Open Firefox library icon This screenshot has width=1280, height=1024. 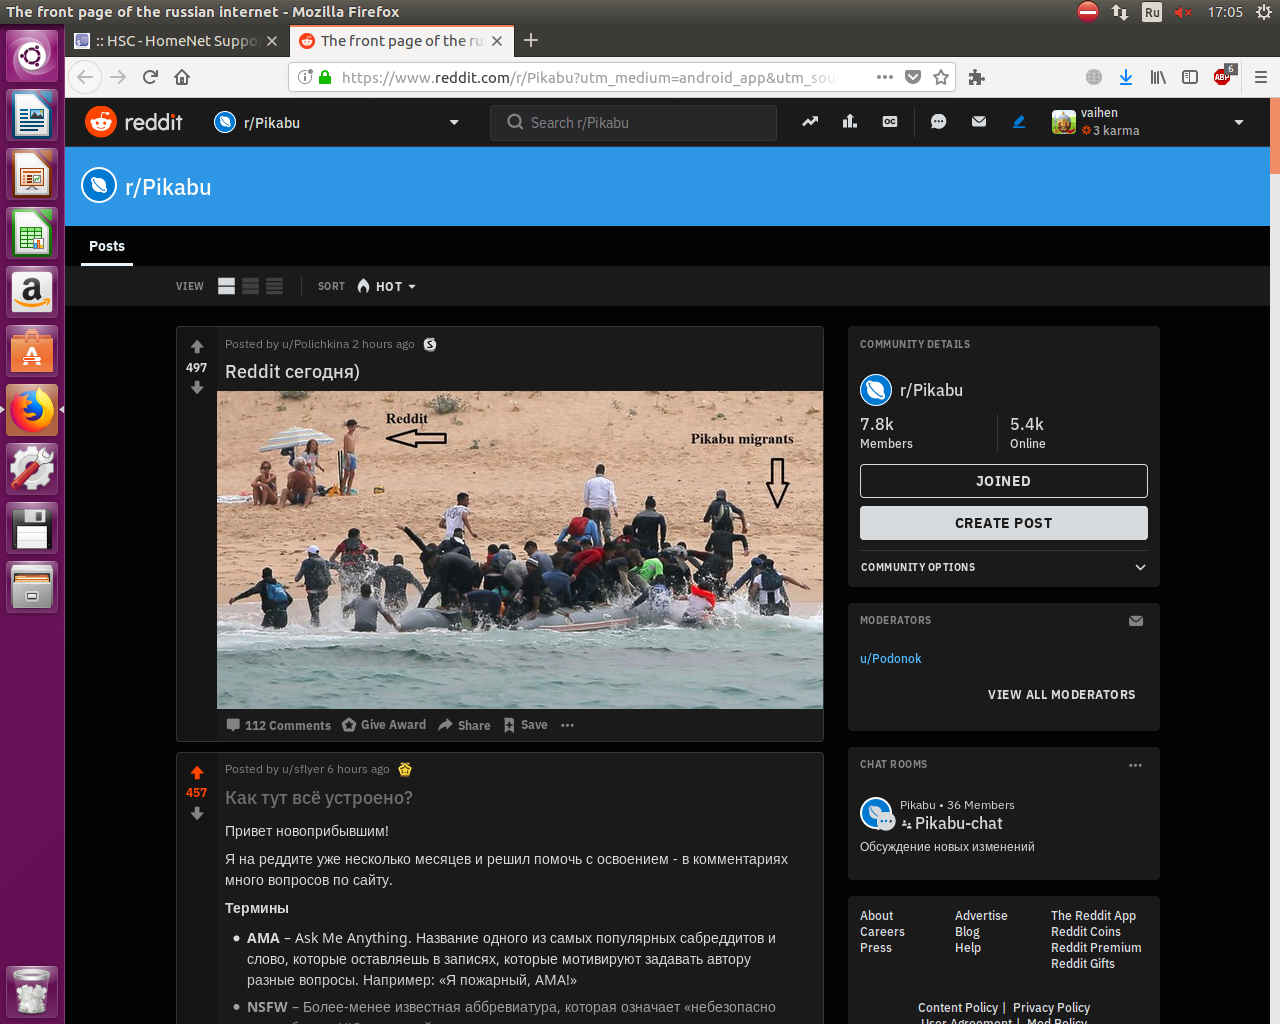[x=1158, y=77]
